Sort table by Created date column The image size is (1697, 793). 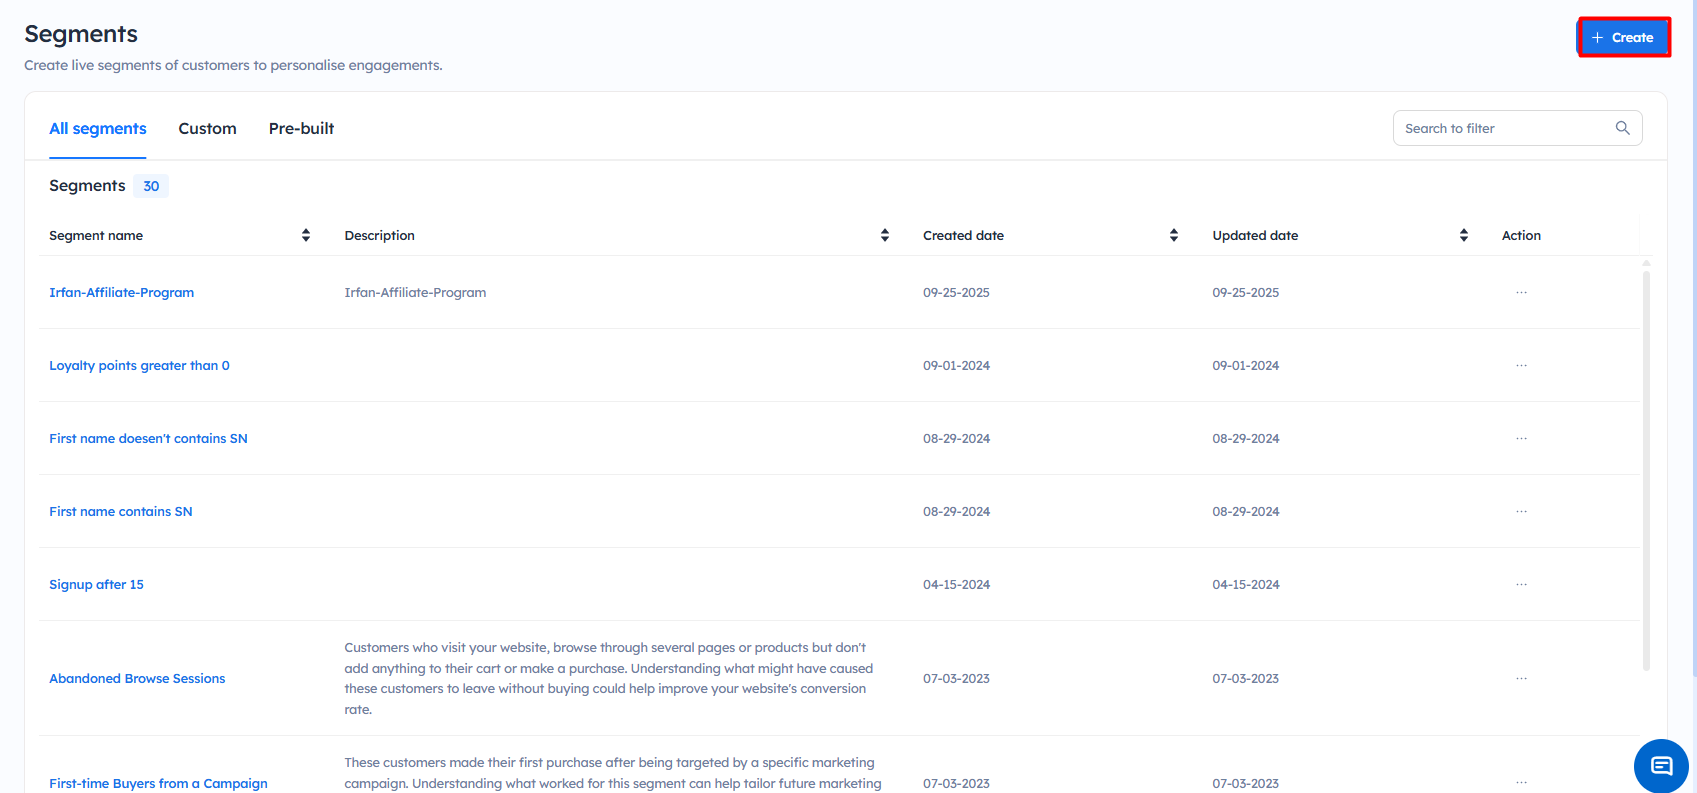(1173, 236)
